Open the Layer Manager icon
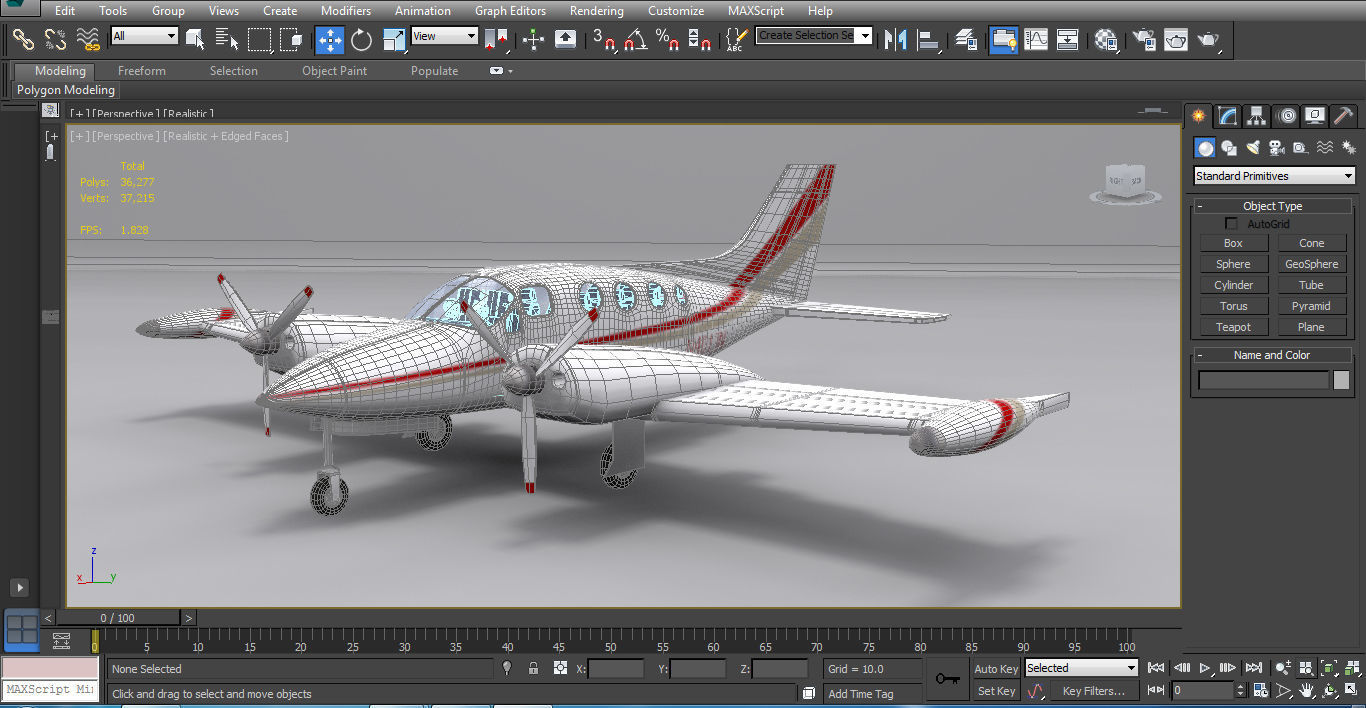Viewport: 1366px width, 708px height. click(966, 40)
